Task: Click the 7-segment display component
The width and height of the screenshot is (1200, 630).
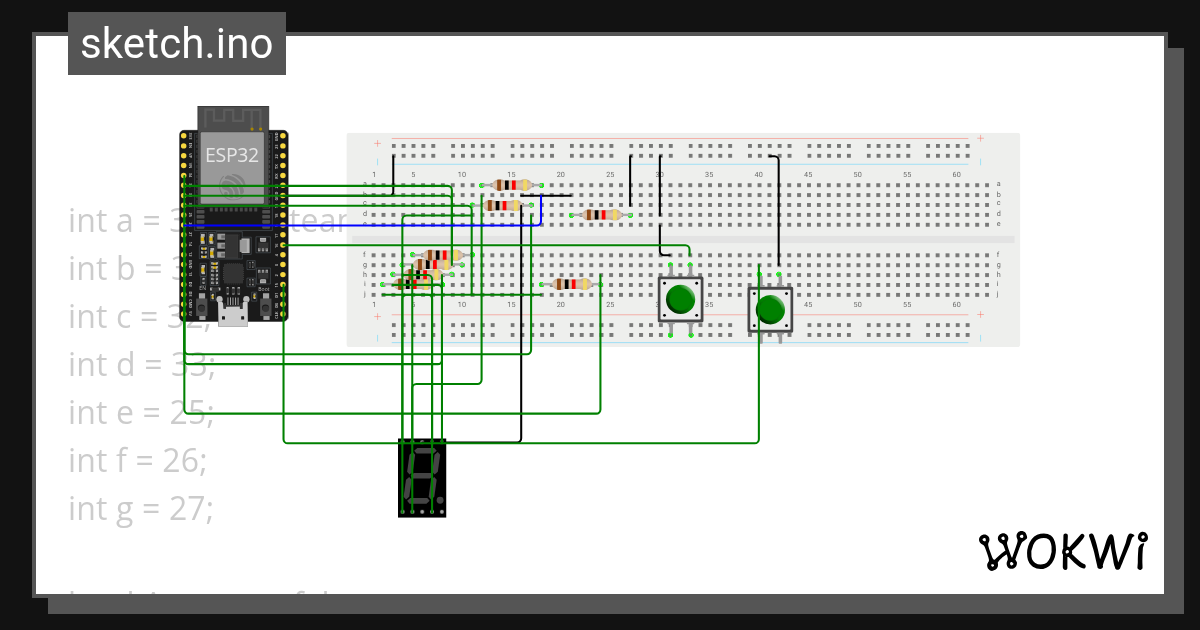Action: click(x=421, y=477)
